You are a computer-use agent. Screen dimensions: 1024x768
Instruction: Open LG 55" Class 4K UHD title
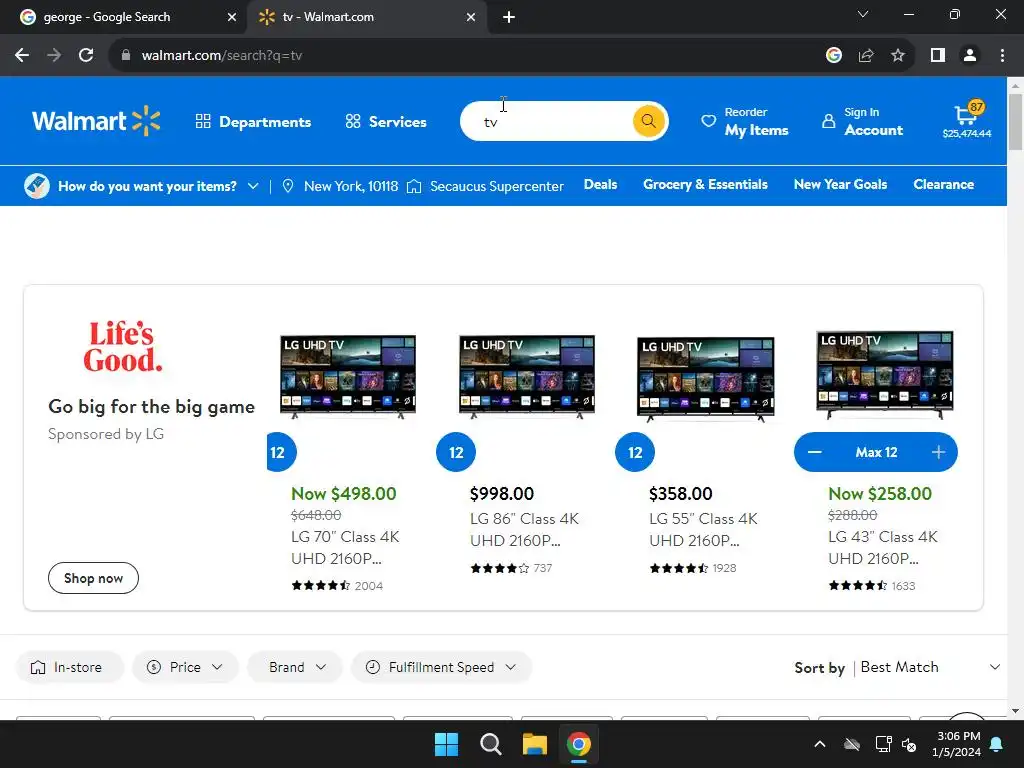(703, 530)
